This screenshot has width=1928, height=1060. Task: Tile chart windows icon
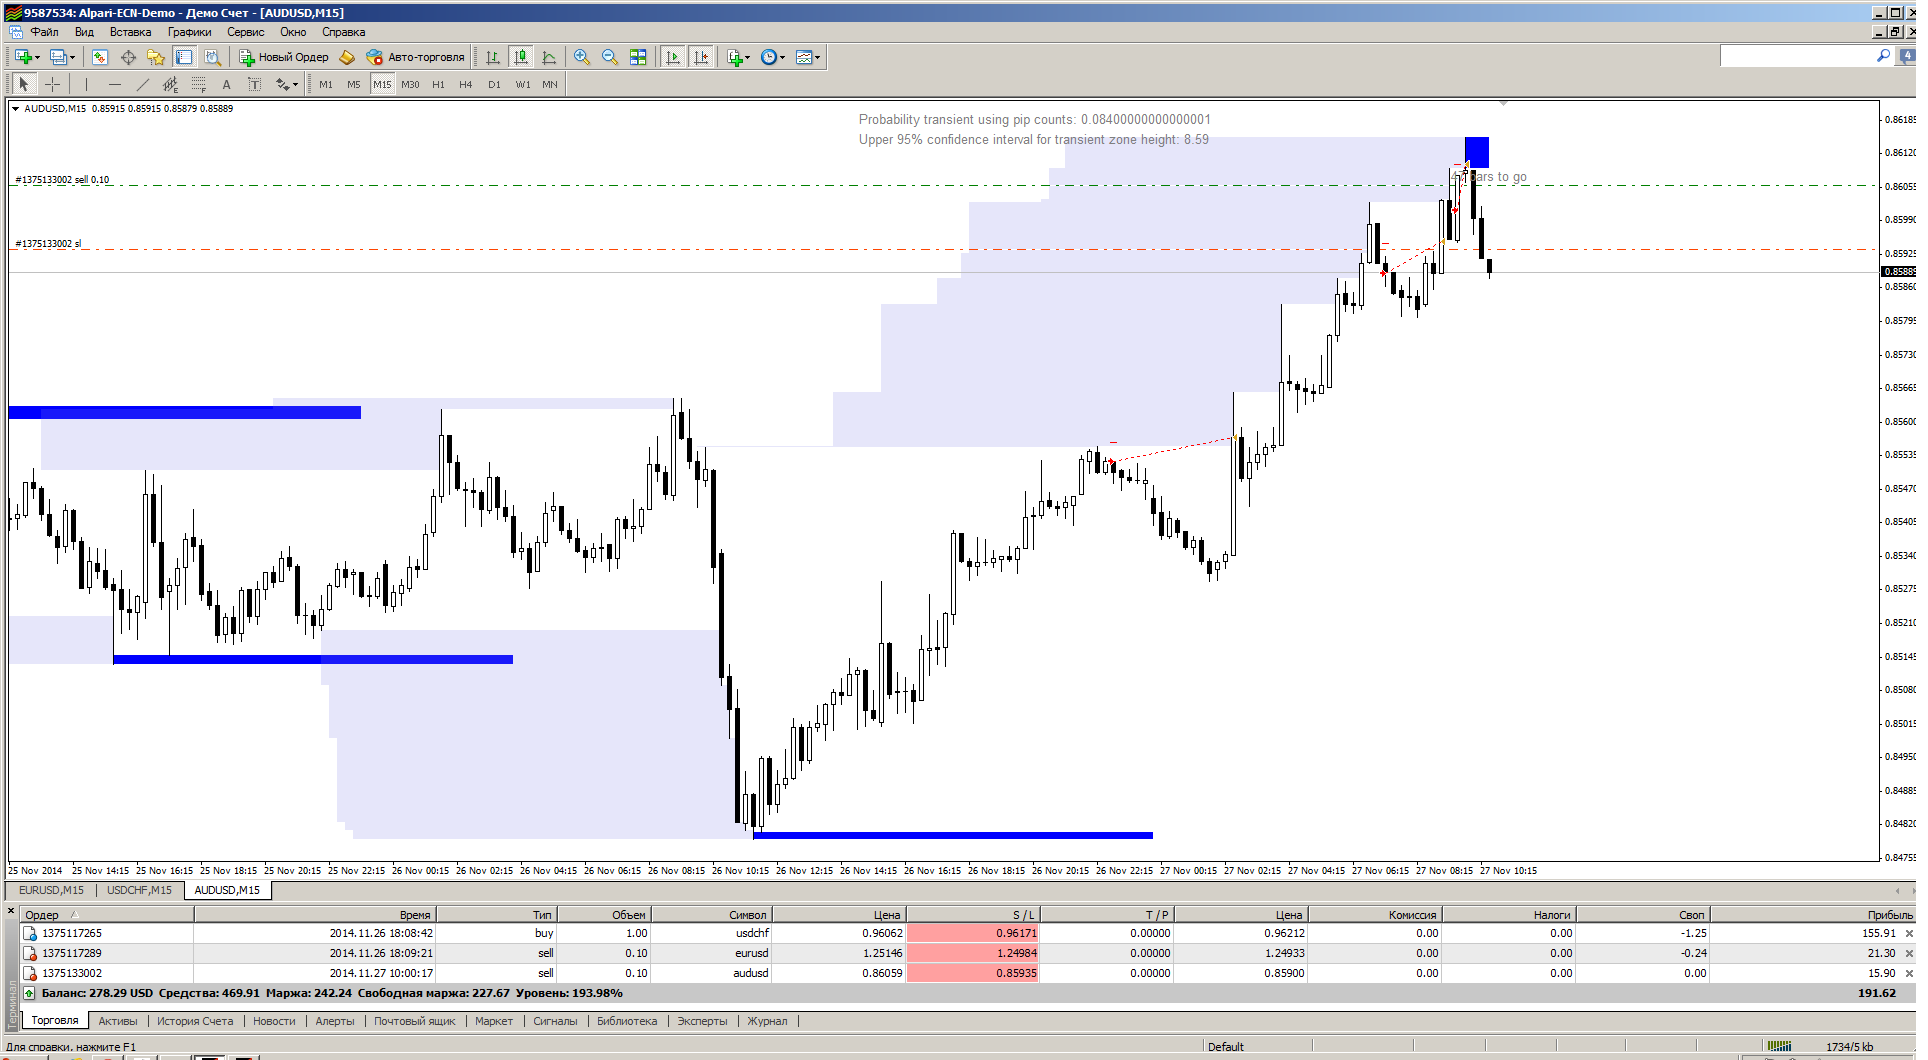point(638,57)
